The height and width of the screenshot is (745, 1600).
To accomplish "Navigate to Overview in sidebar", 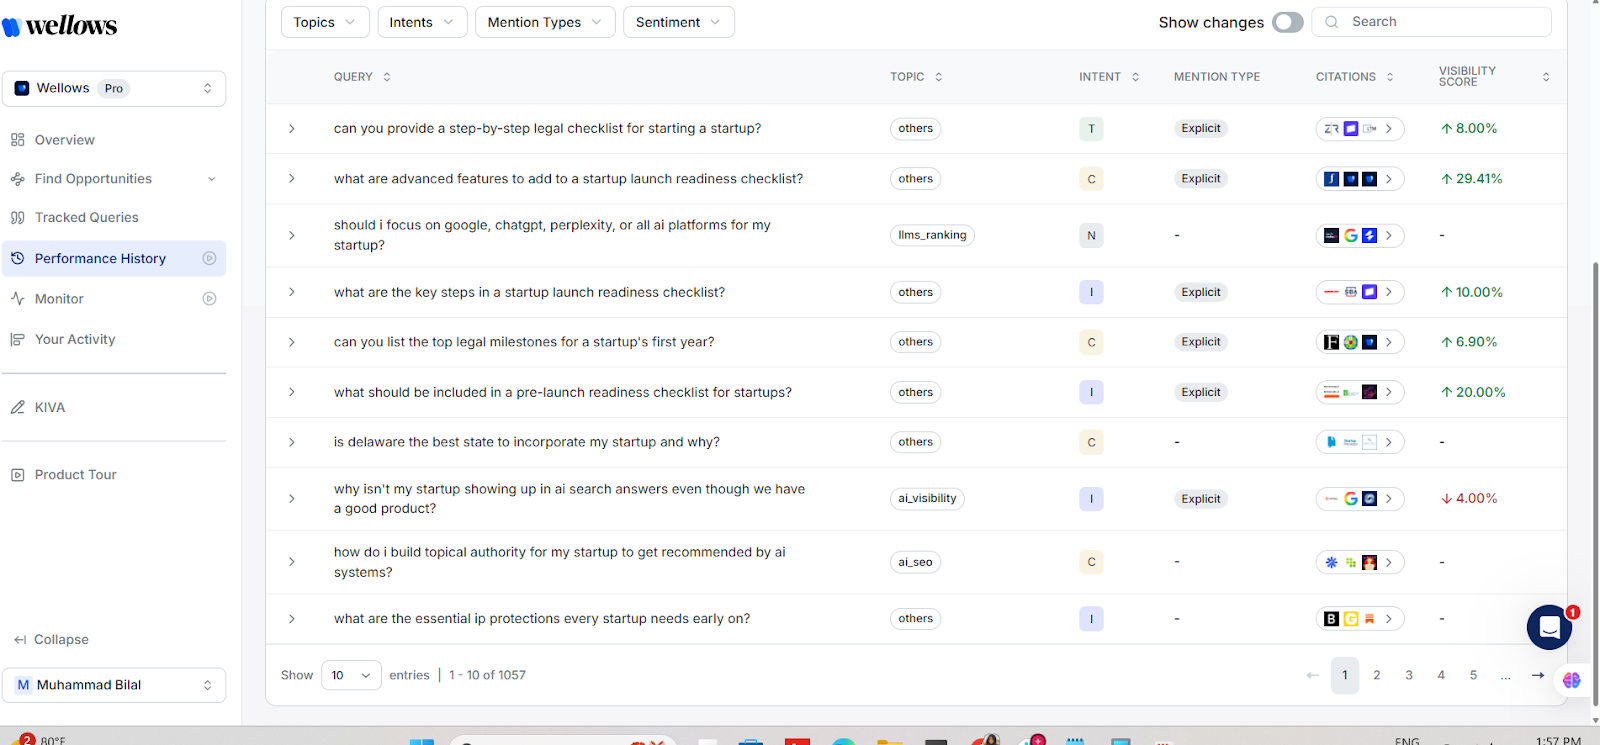I will [x=65, y=140].
